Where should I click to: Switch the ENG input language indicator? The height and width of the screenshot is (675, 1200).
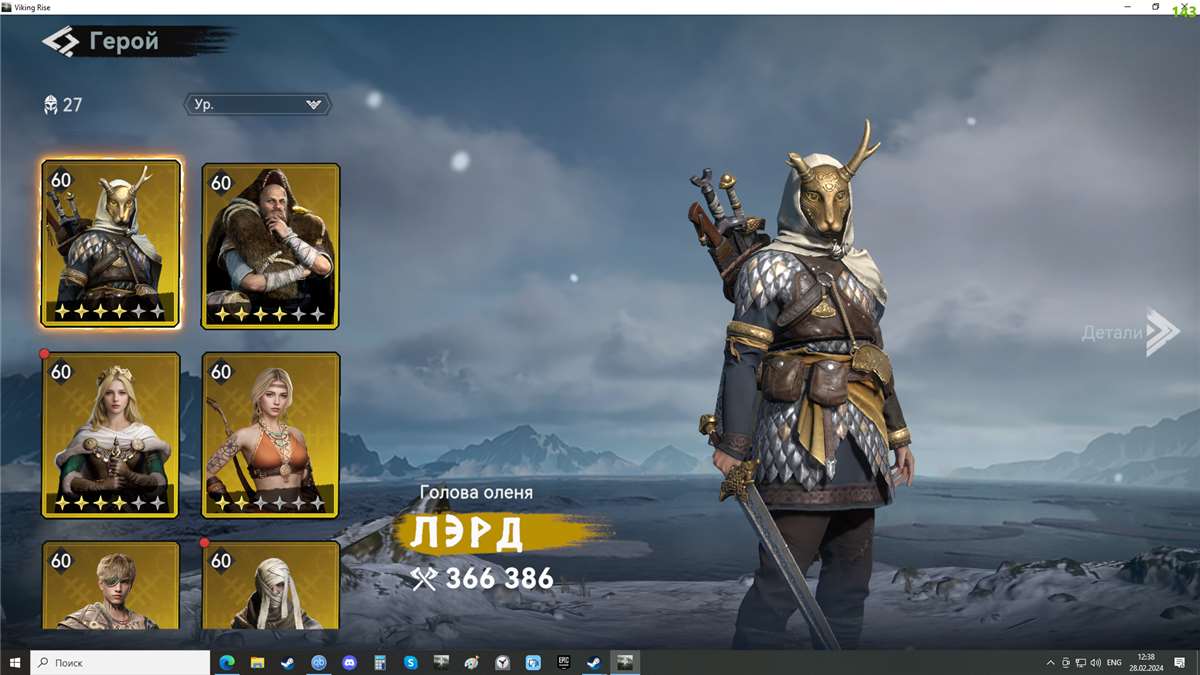(1115, 662)
